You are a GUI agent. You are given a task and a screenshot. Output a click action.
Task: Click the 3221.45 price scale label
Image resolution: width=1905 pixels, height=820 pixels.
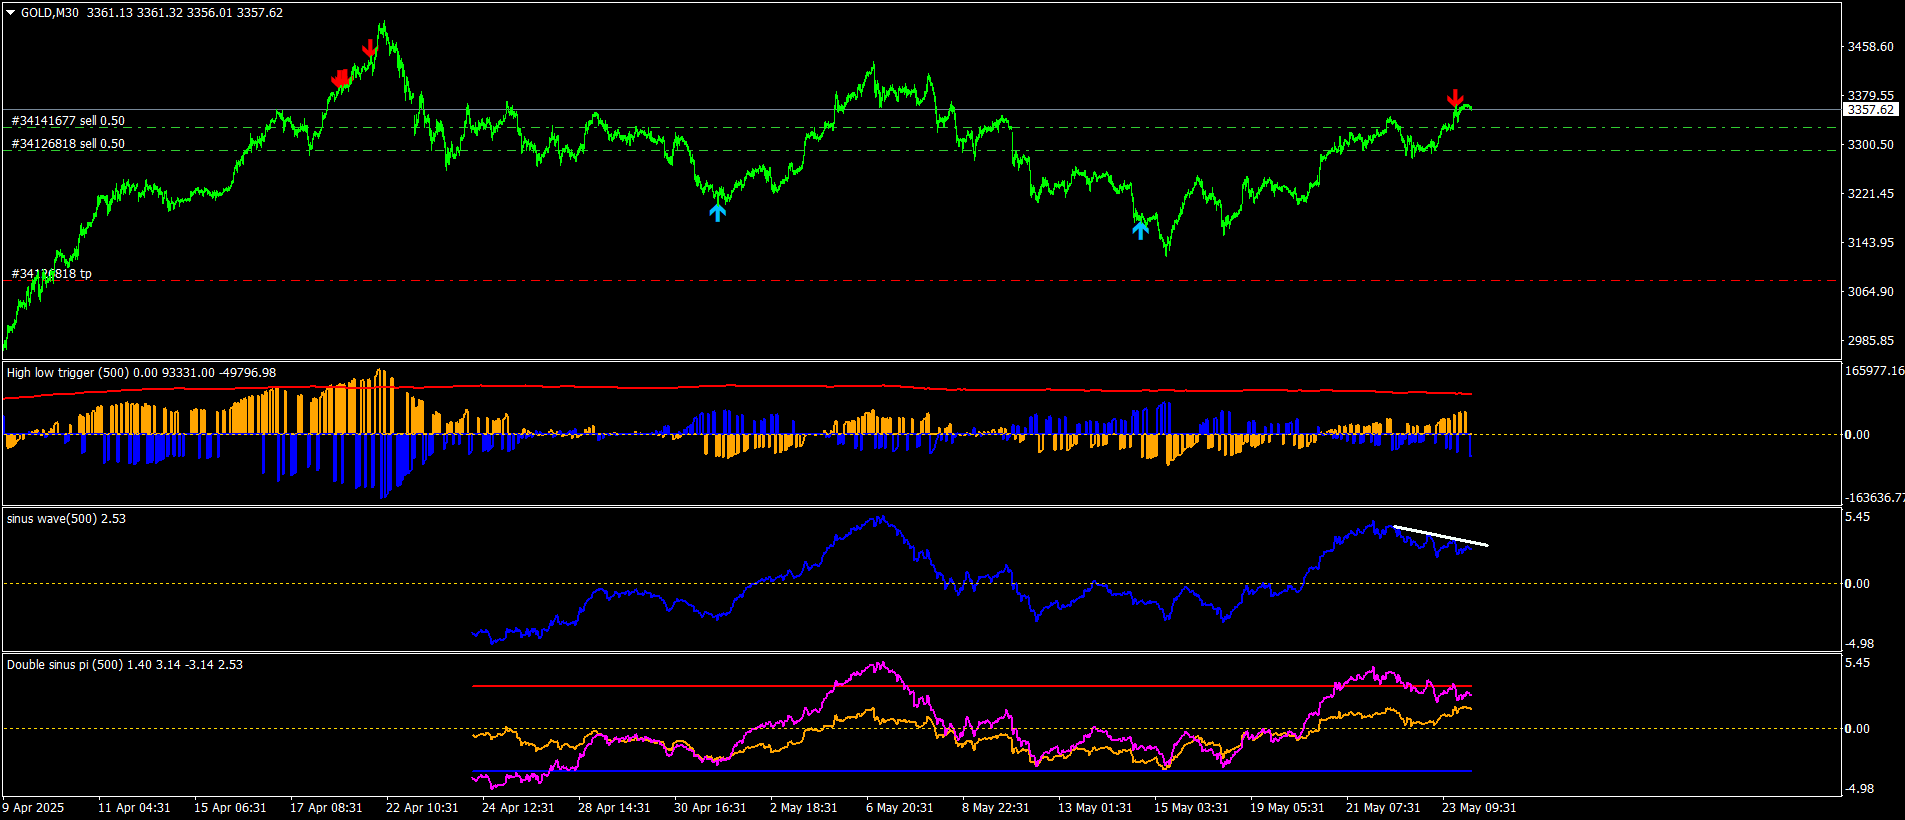pos(1870,194)
